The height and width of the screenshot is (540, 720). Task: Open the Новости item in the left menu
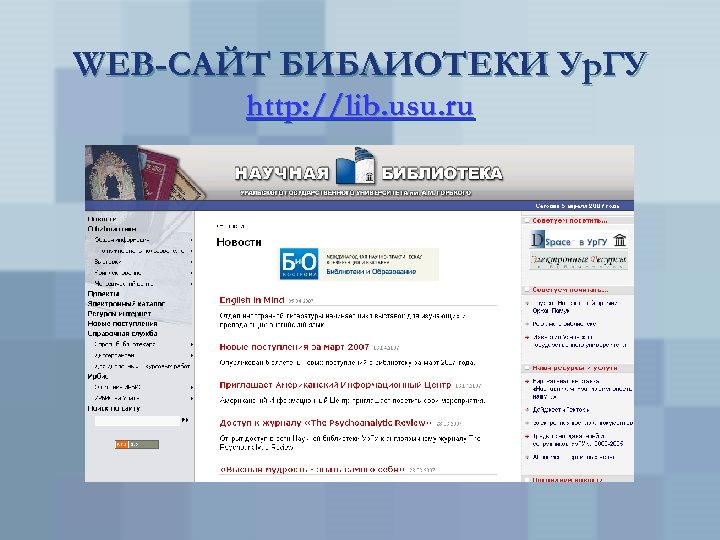(102, 219)
